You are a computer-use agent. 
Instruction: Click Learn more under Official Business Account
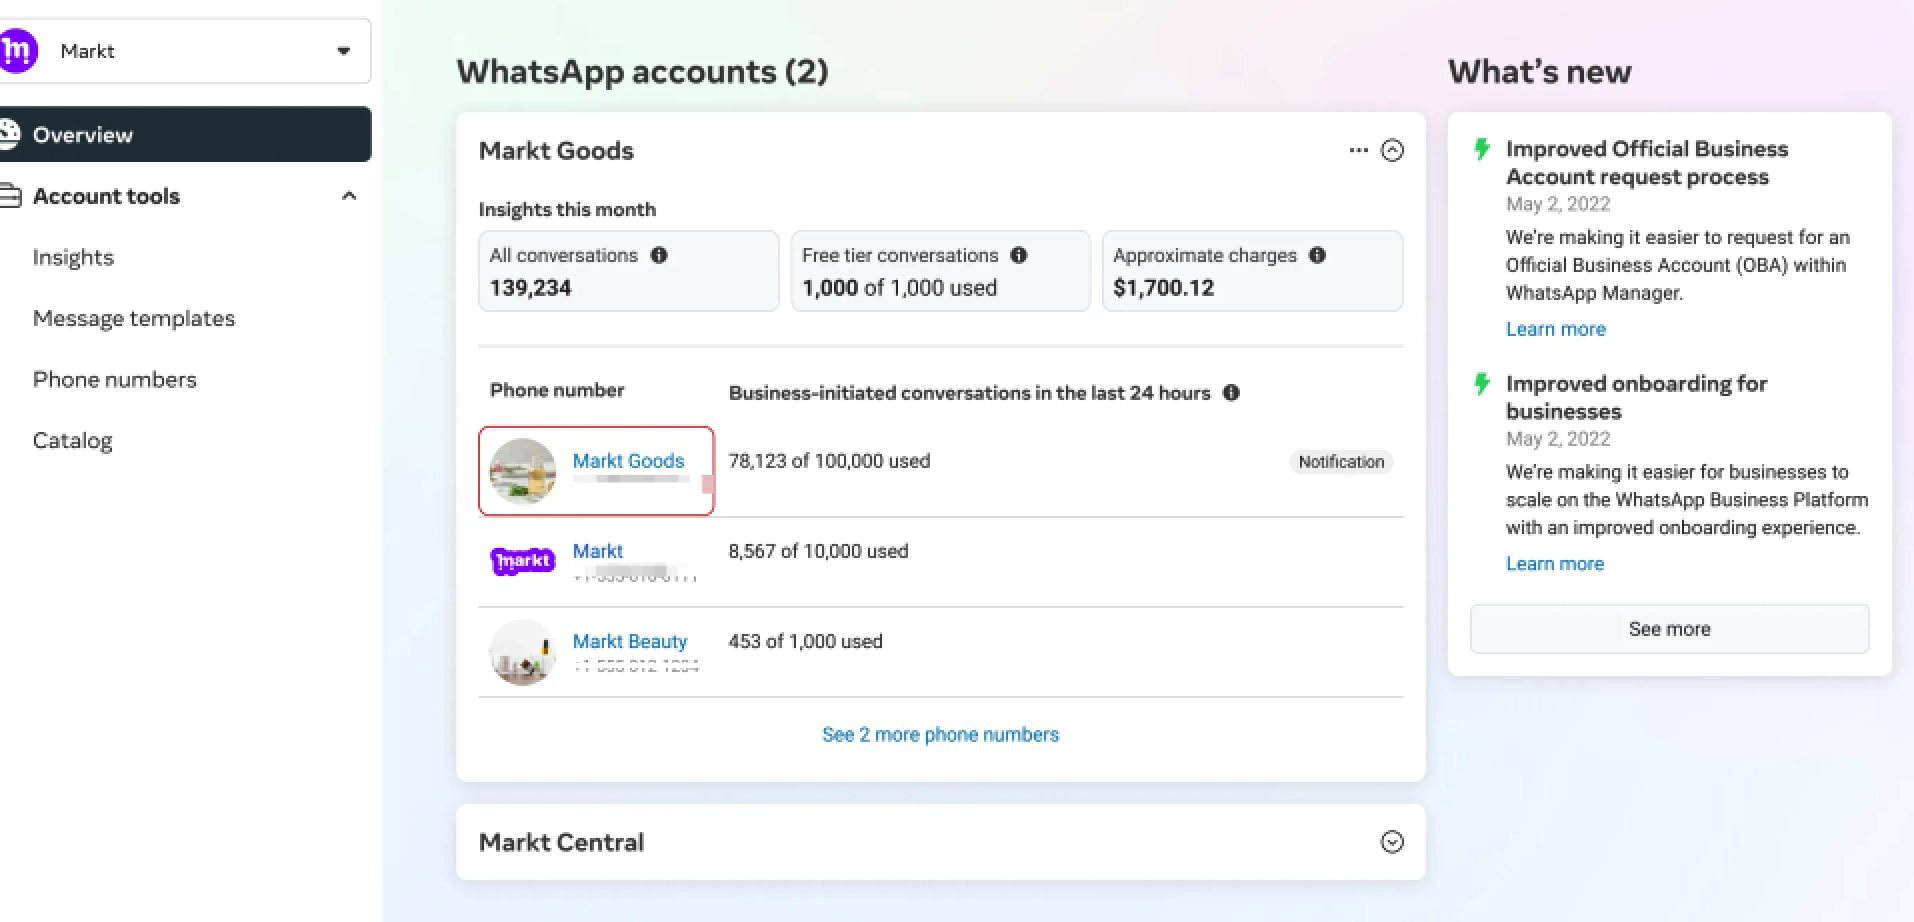click(1556, 329)
